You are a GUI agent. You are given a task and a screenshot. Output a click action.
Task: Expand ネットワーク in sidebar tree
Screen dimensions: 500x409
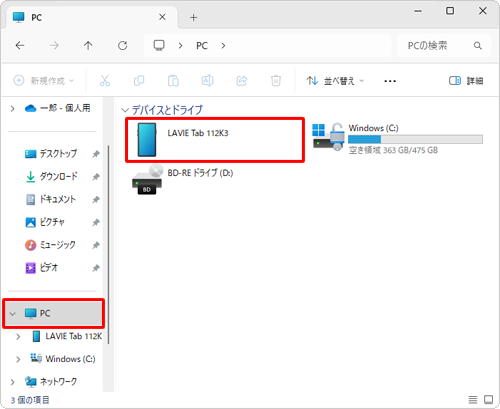pos(13,382)
